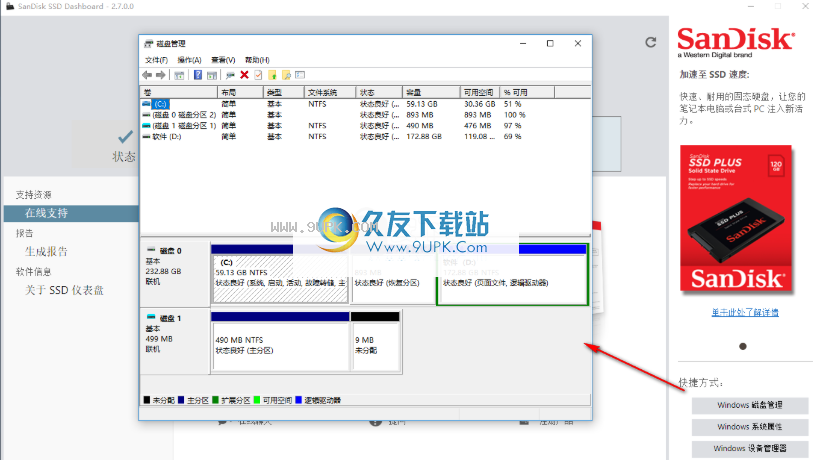Sort by the 状态 column header
This screenshot has height=460, width=813.
(379, 92)
